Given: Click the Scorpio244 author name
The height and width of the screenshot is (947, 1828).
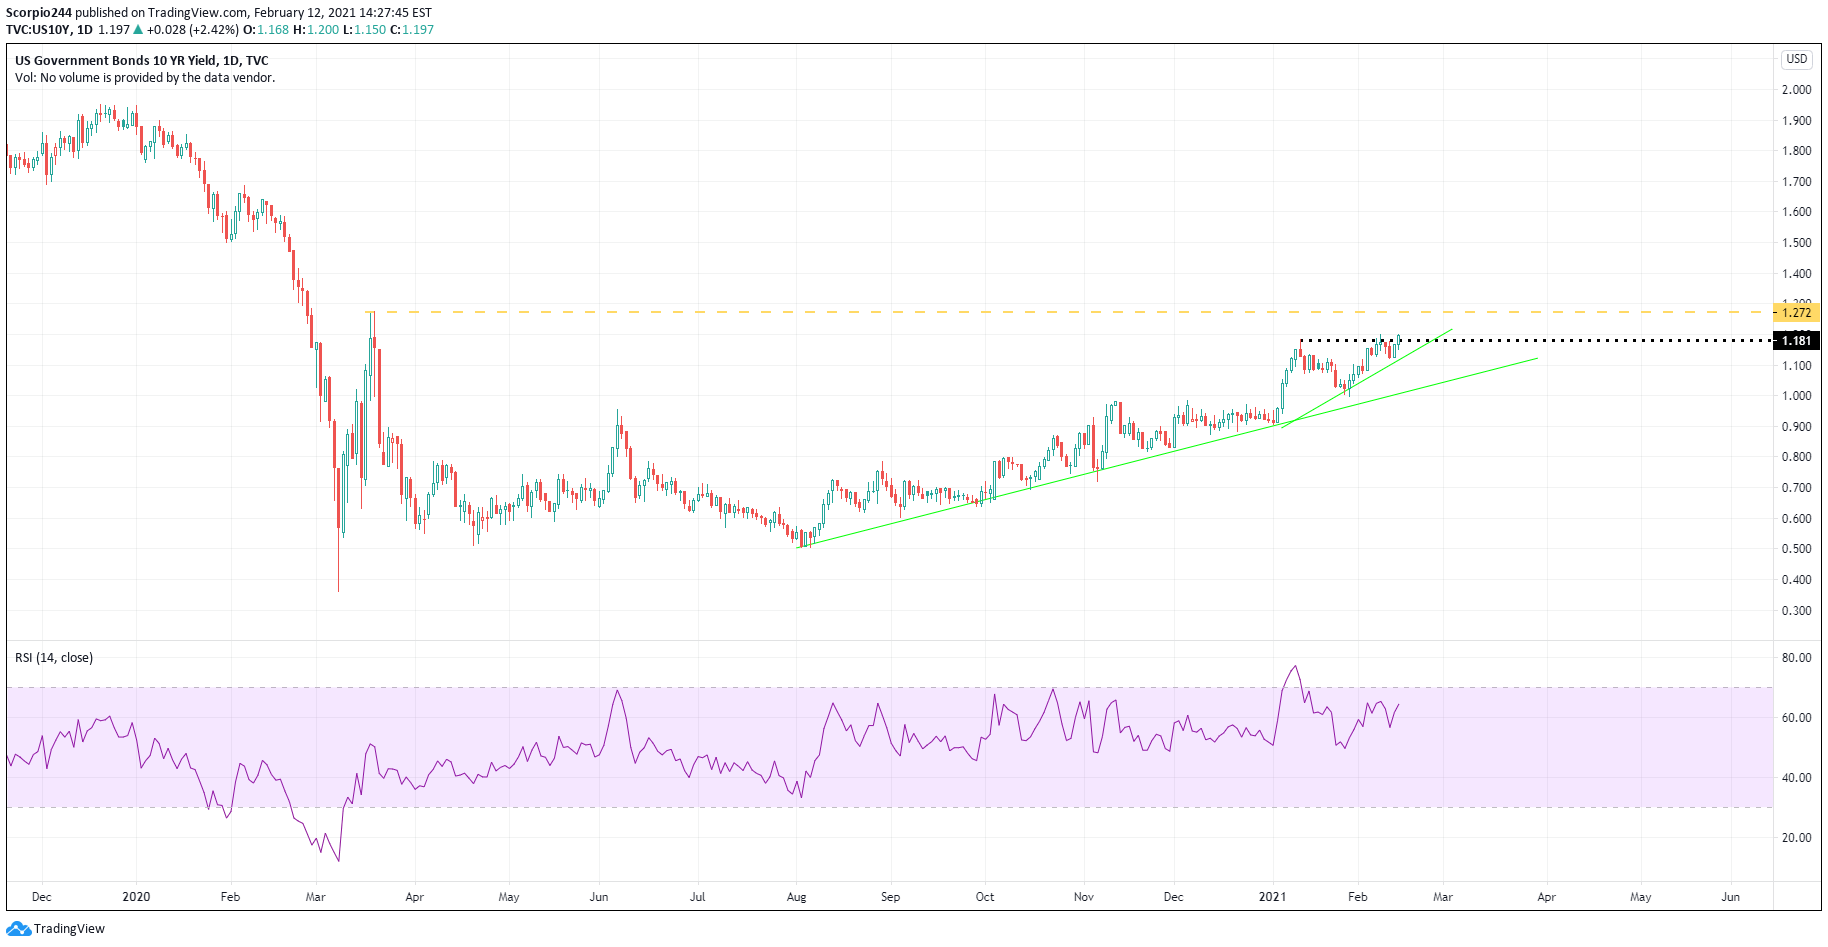Looking at the screenshot, I should [x=39, y=13].
